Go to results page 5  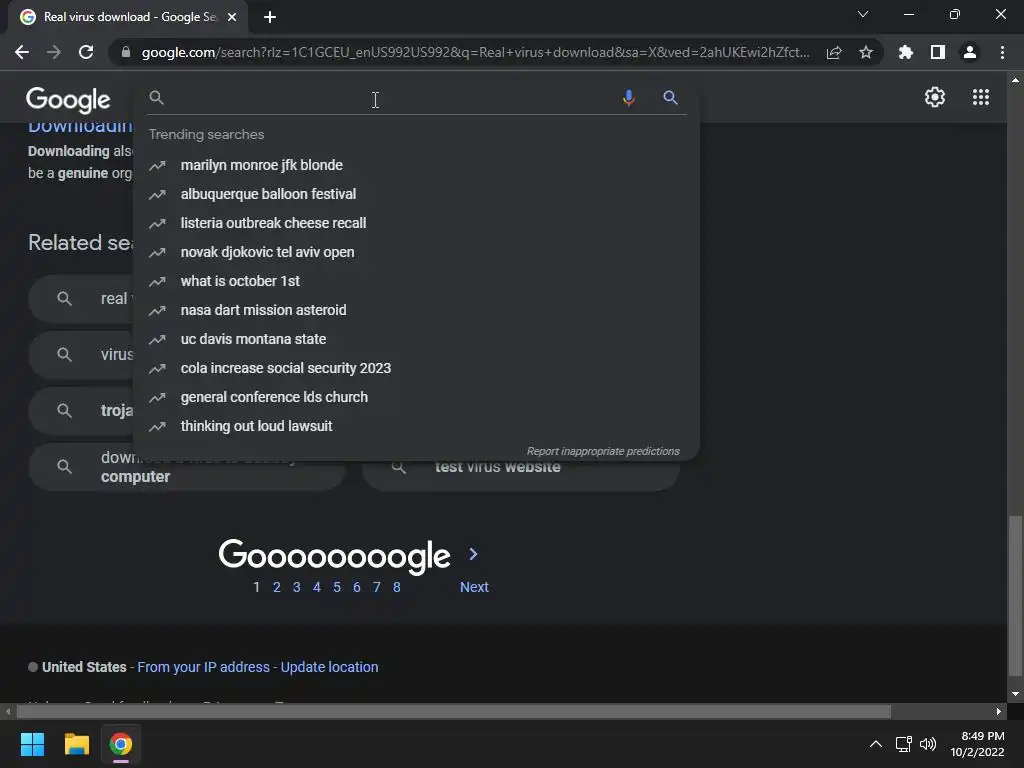click(337, 587)
